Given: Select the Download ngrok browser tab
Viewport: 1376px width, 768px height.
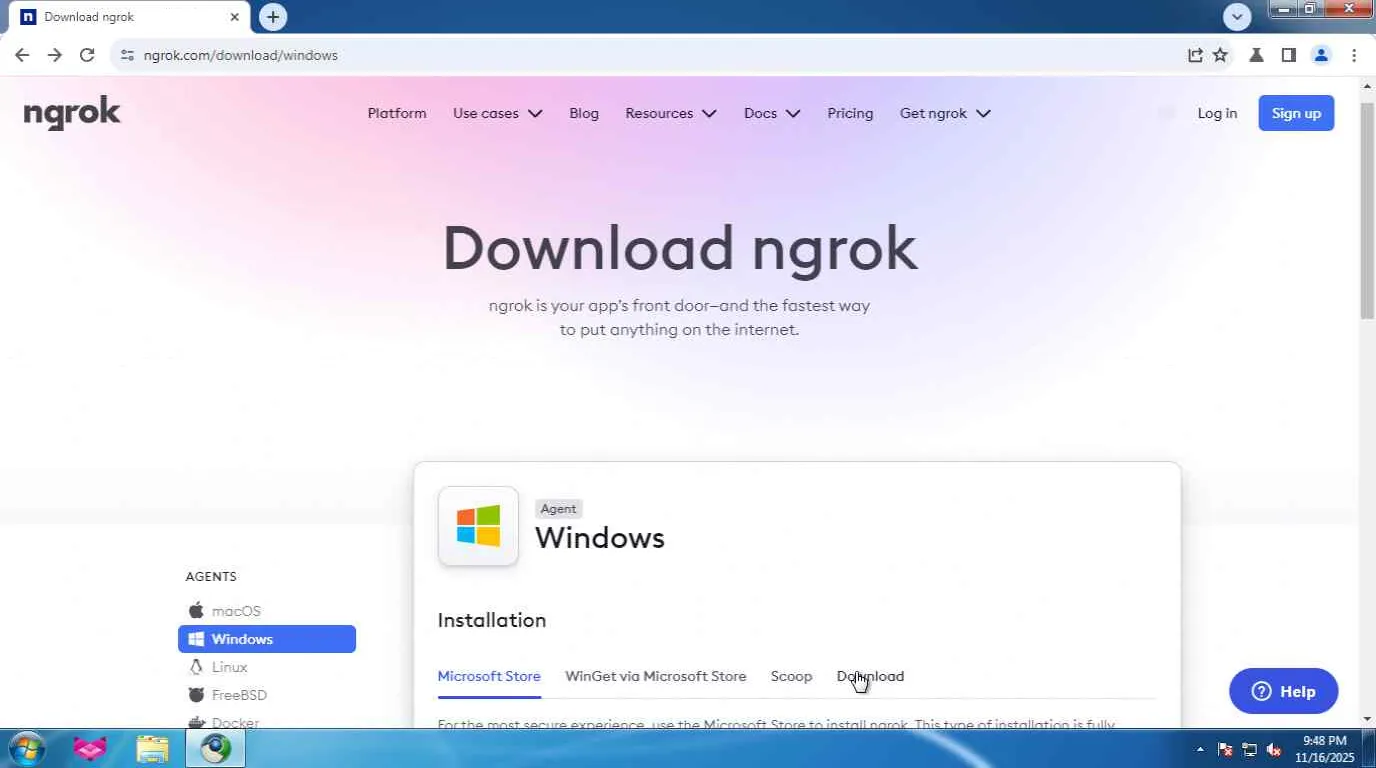Looking at the screenshot, I should pyautogui.click(x=131, y=17).
